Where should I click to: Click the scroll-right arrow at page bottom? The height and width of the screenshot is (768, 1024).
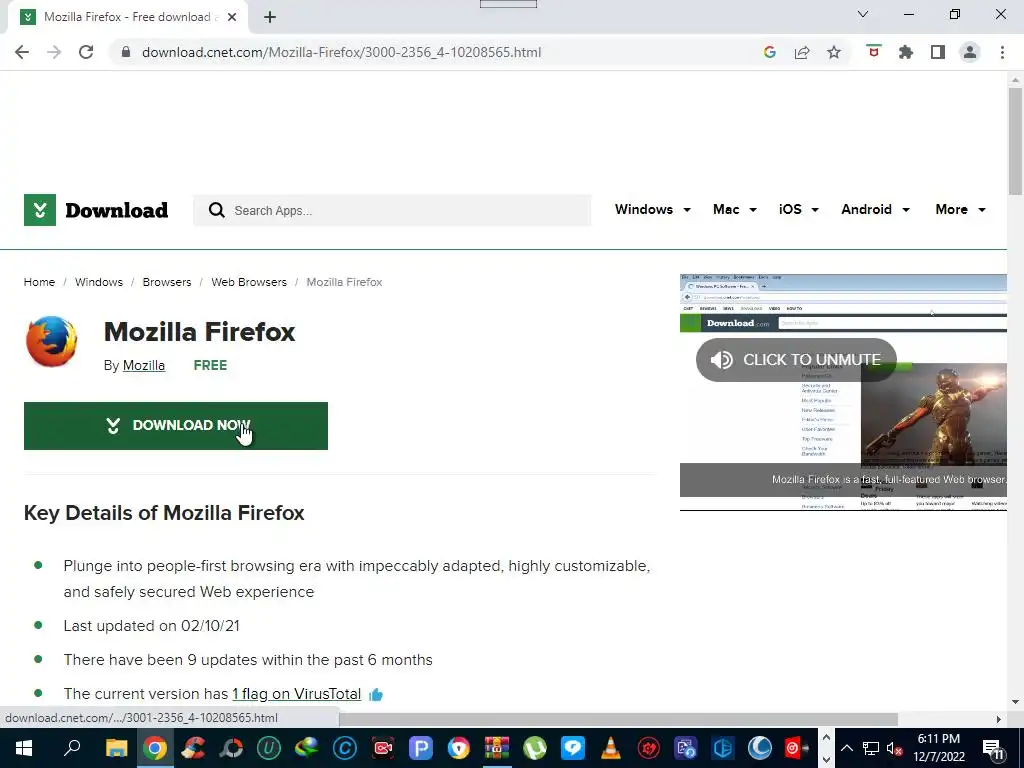pyautogui.click(x=999, y=719)
